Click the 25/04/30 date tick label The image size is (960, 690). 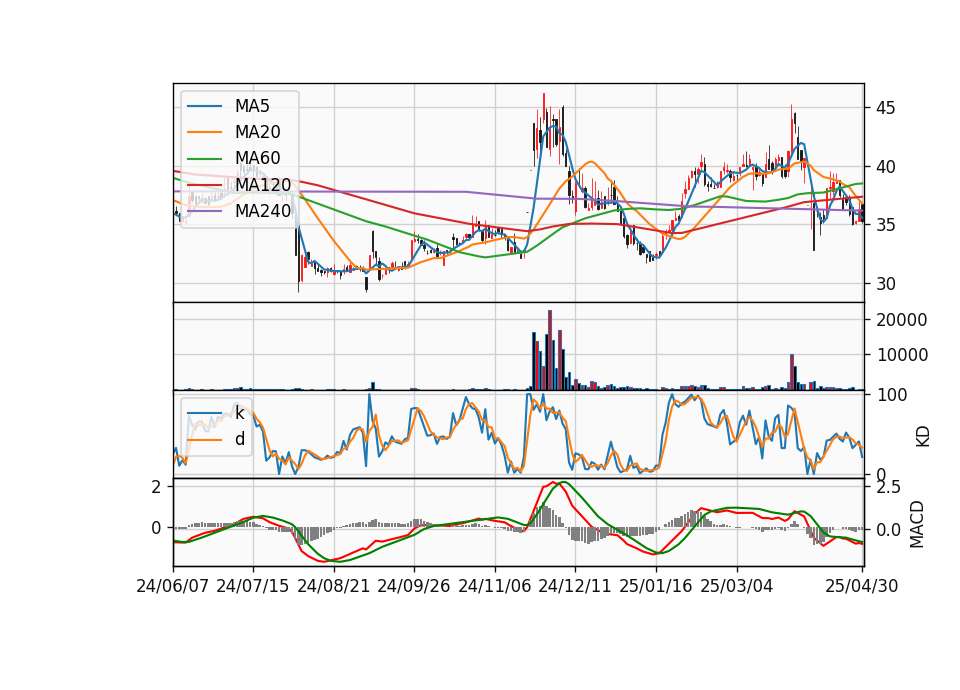click(862, 586)
